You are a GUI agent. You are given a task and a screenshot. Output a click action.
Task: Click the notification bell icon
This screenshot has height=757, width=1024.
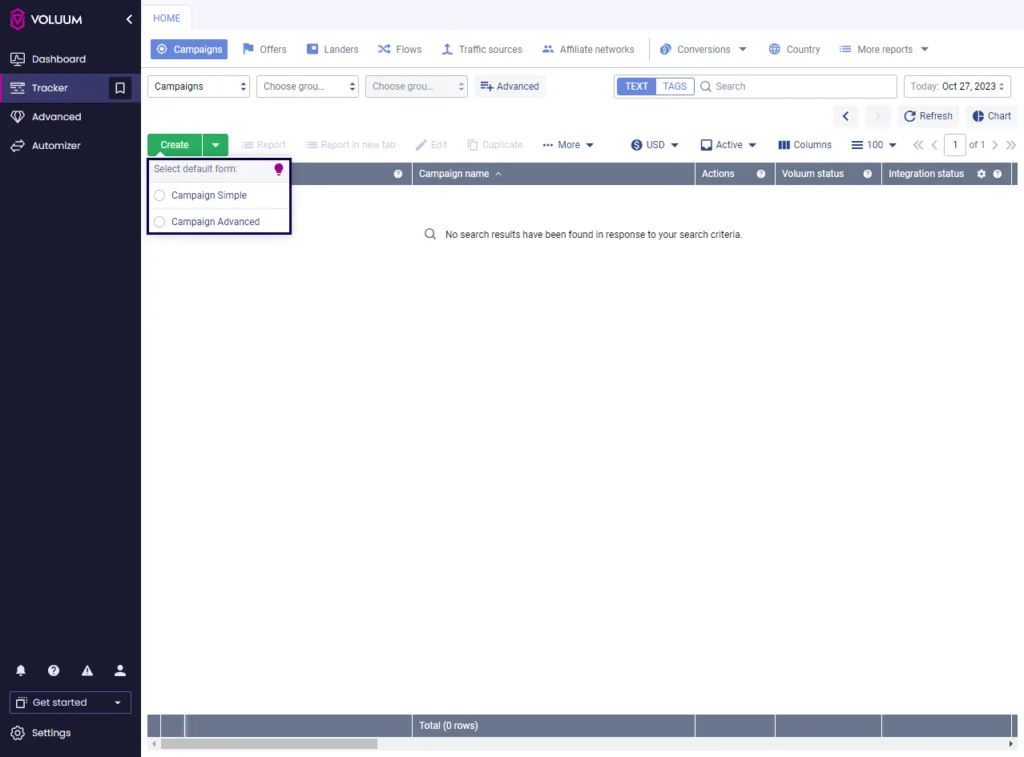coord(20,670)
